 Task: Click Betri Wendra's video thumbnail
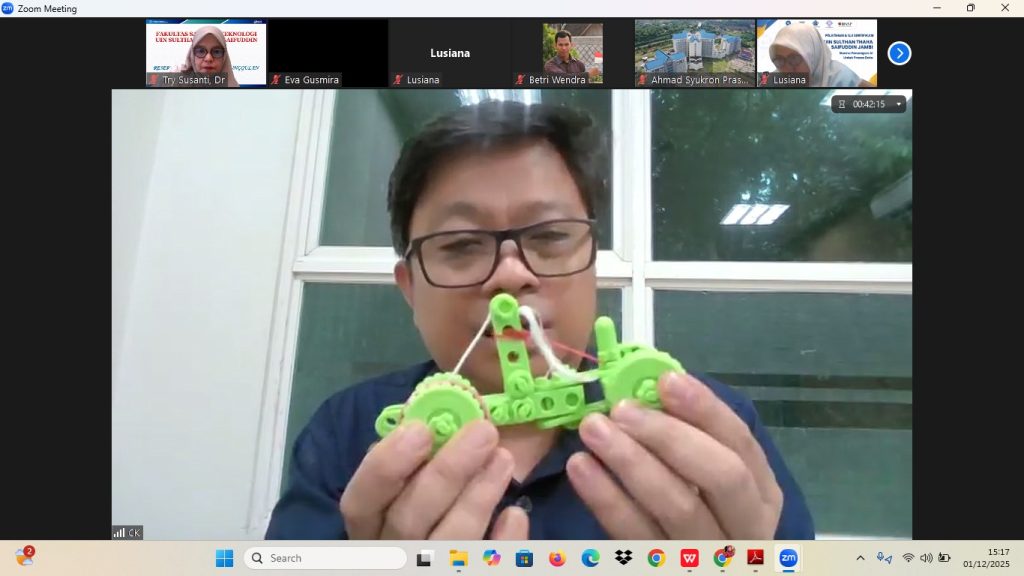click(x=572, y=52)
